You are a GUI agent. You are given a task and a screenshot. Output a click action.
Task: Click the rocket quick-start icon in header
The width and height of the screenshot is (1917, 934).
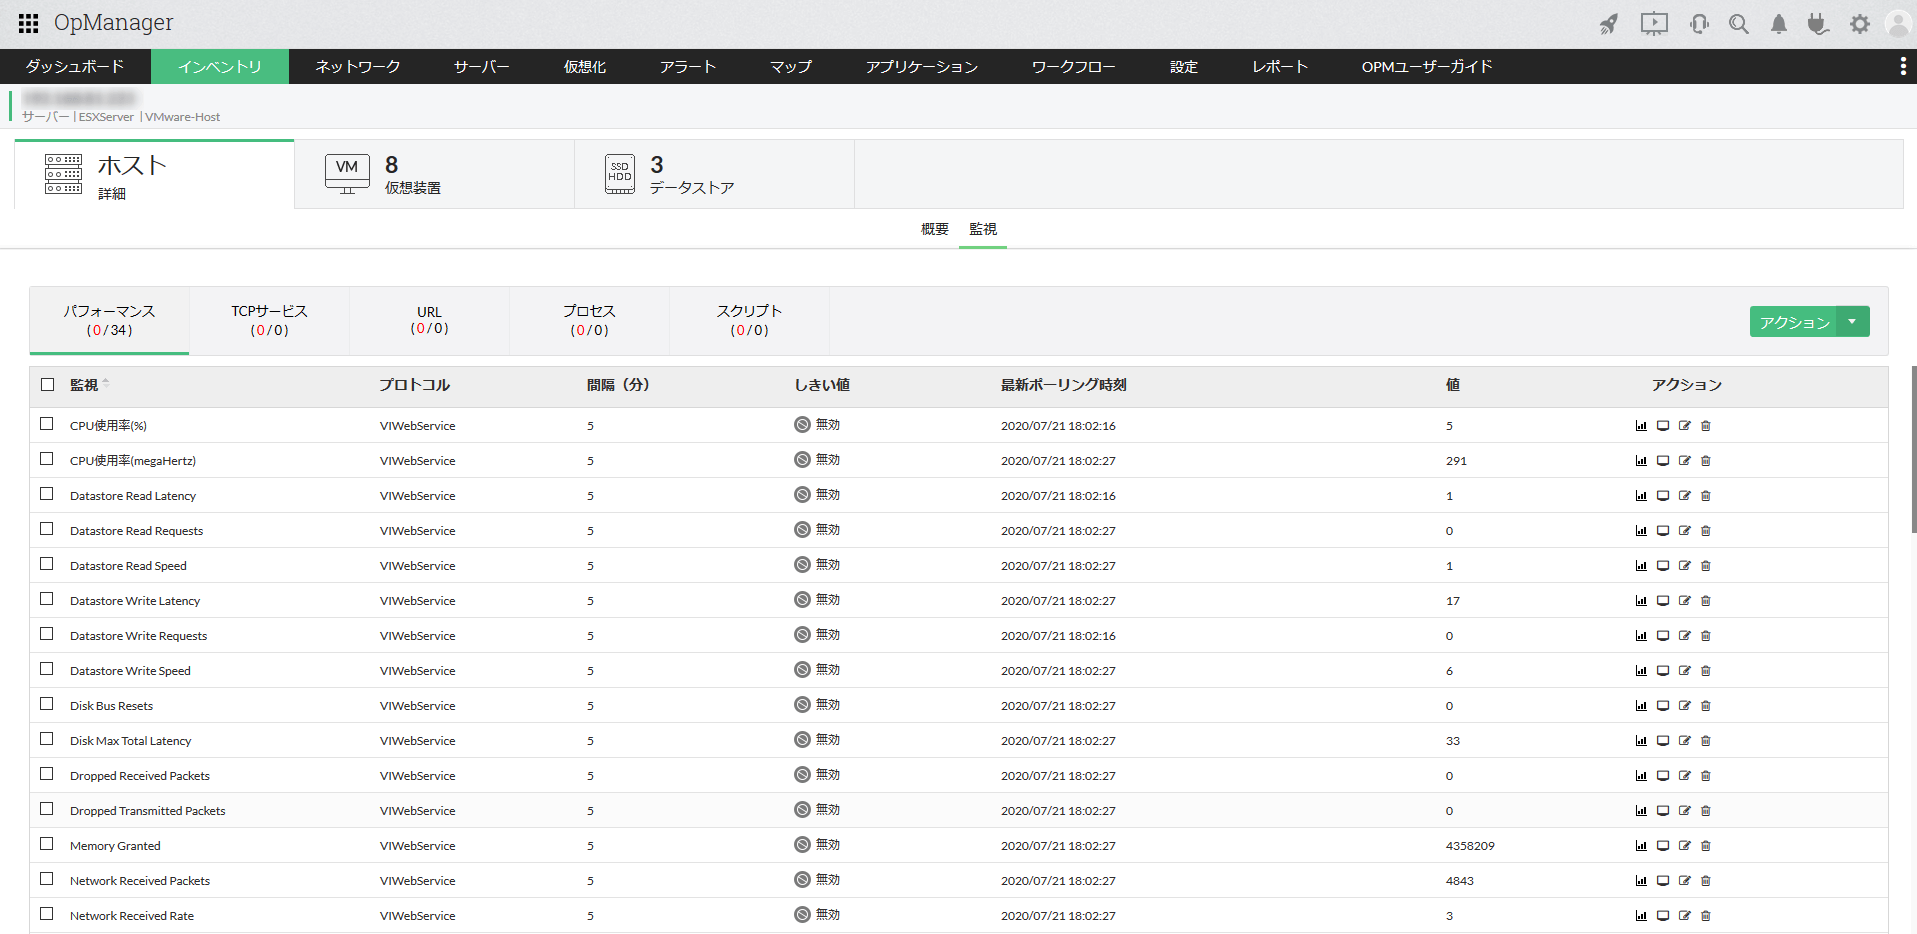click(x=1608, y=24)
